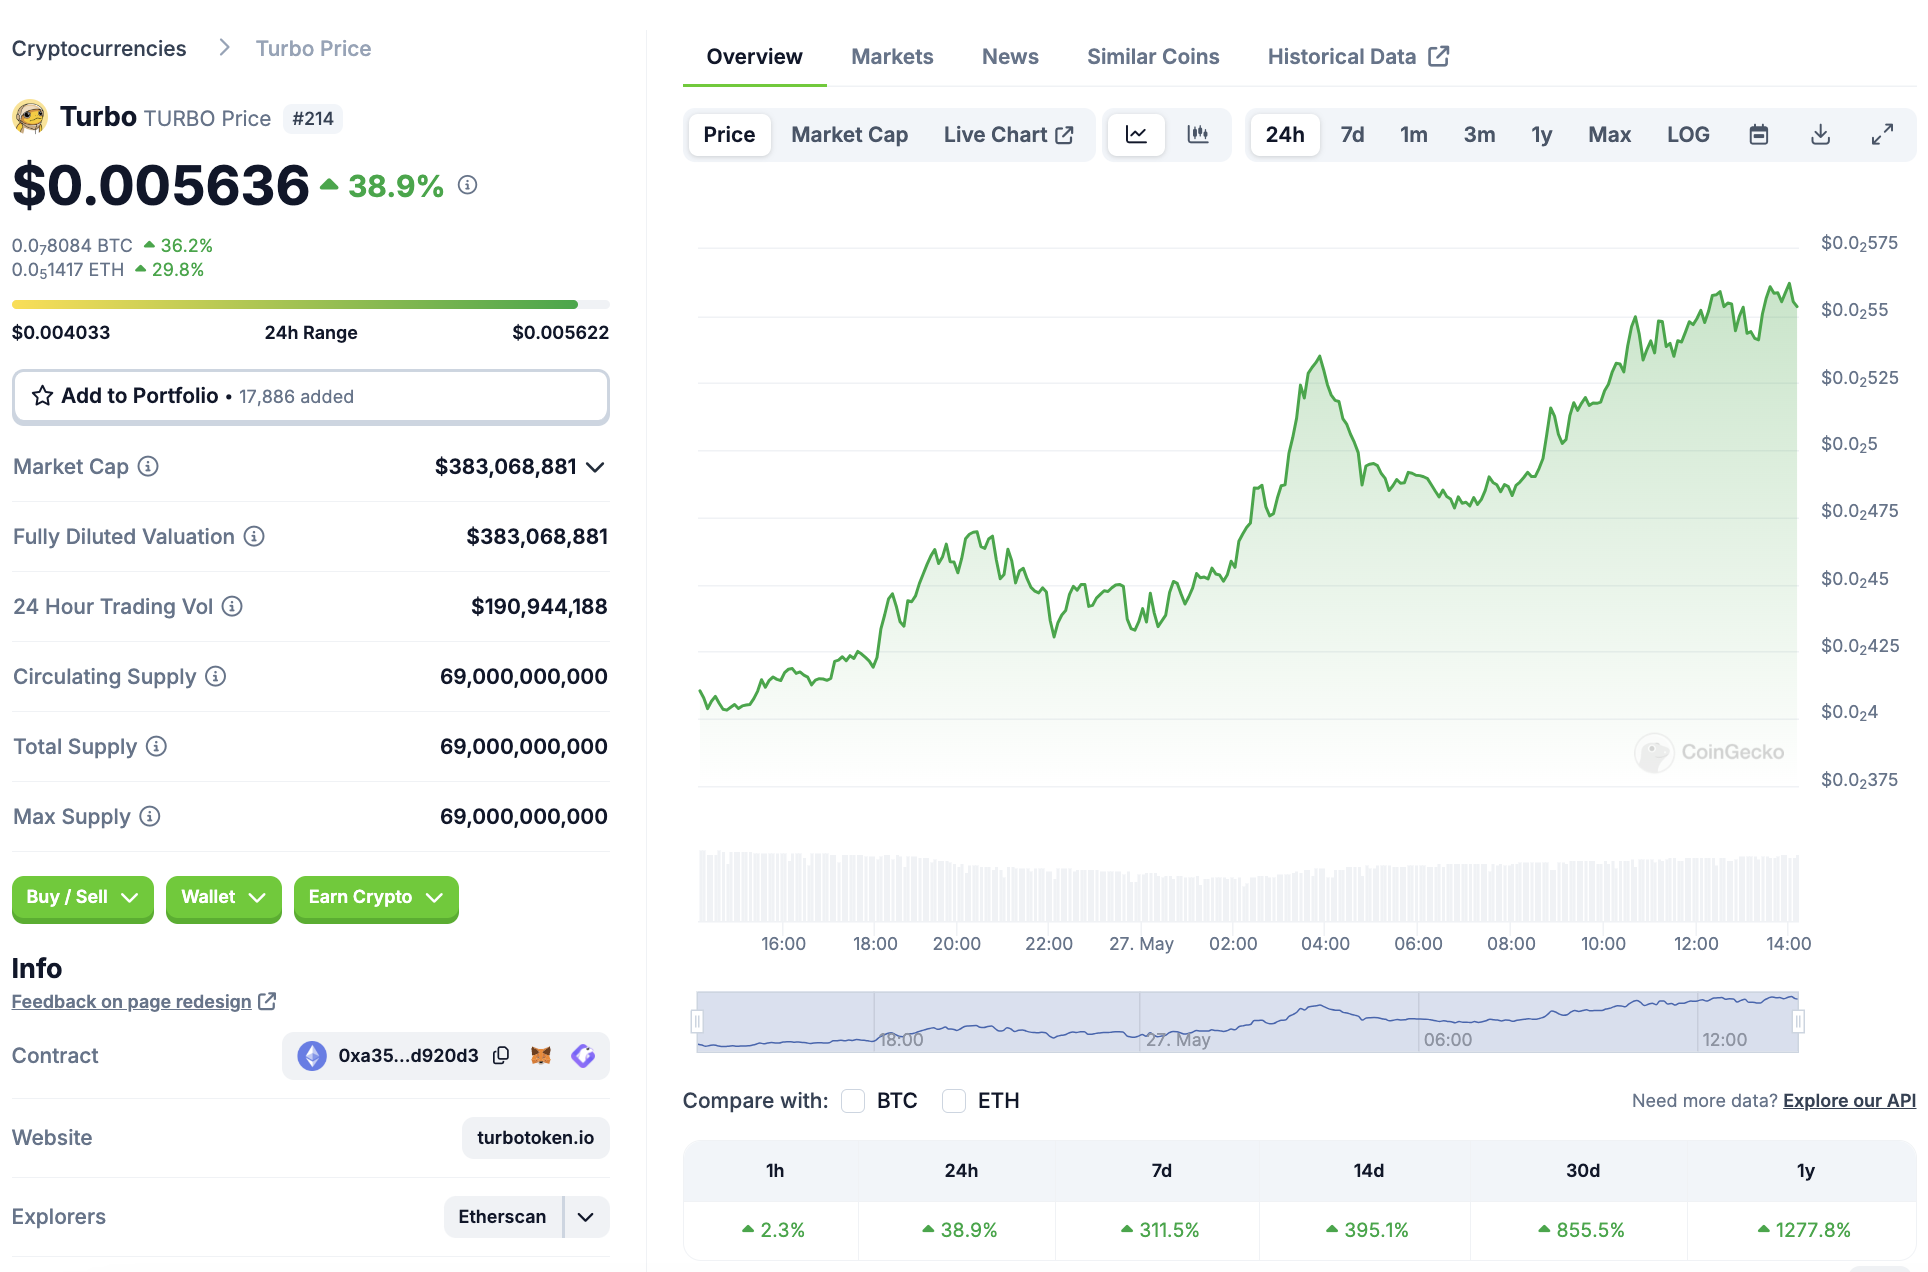Viewport: 1928px width, 1272px height.
Task: Switch to candlestick chart icon
Action: pyautogui.click(x=1197, y=135)
